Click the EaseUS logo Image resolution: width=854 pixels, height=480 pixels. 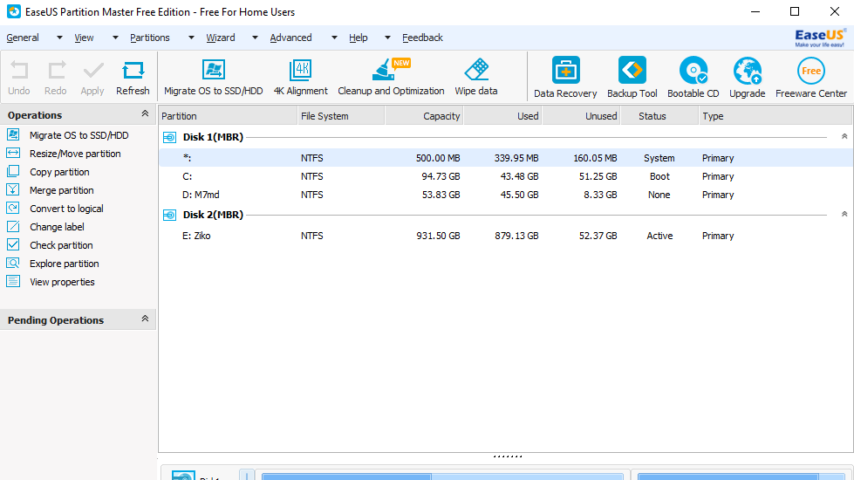click(820, 38)
